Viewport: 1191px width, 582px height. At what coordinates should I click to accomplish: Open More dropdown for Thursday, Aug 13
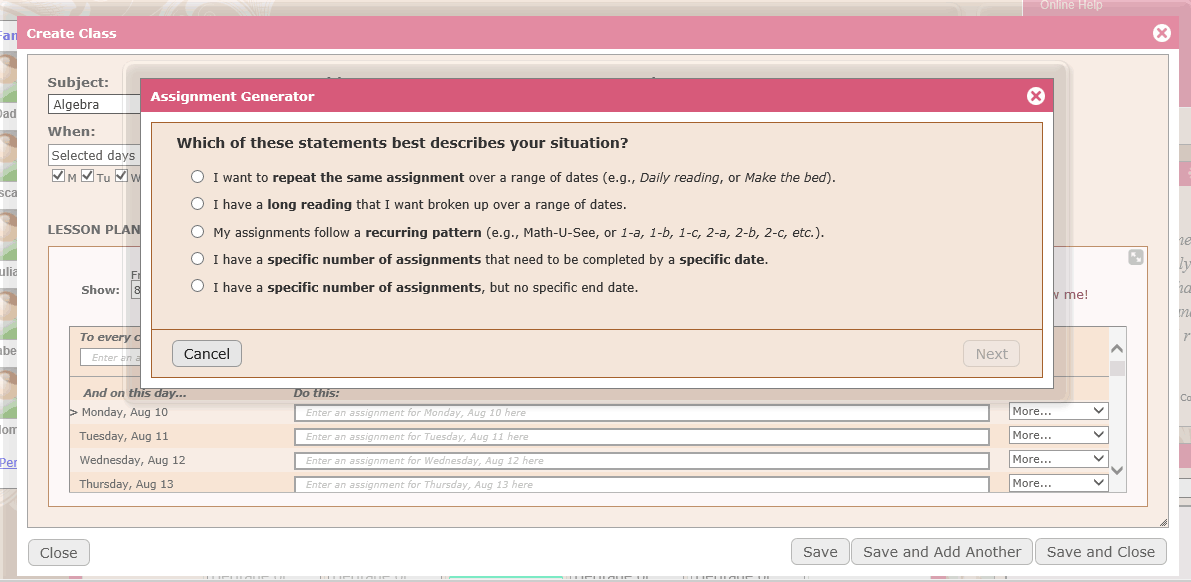click(x=1058, y=482)
